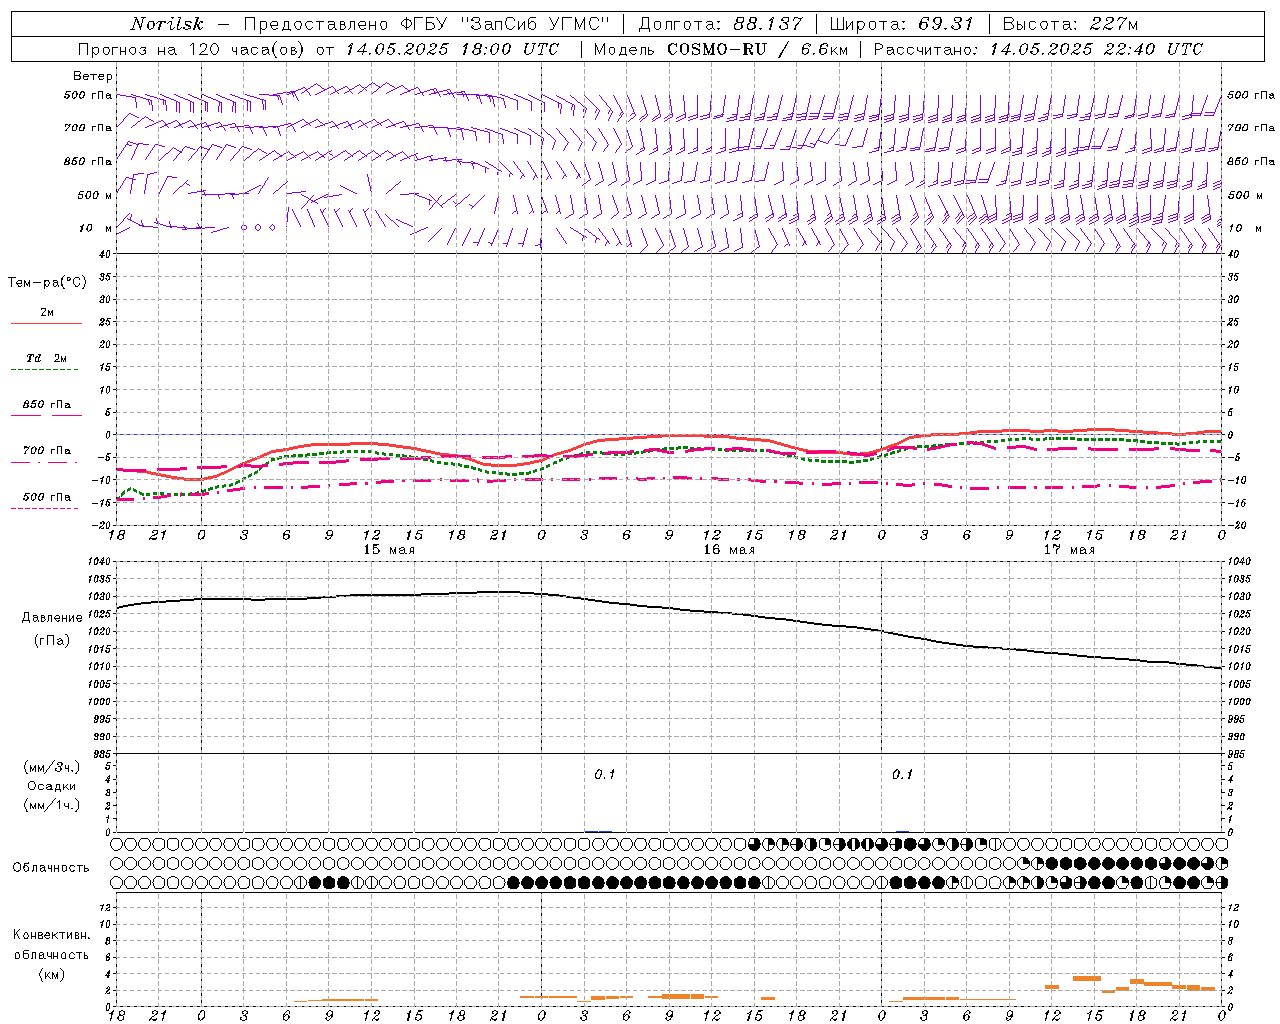Screen dimensions: 1280x1024
Task: Click 'Прогноз на 120 часа(ов)' forecast text
Action: pyautogui.click(x=192, y=49)
